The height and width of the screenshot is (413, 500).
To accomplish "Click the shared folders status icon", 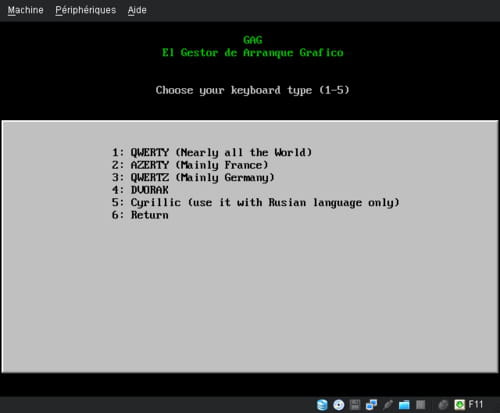I will tap(404, 405).
